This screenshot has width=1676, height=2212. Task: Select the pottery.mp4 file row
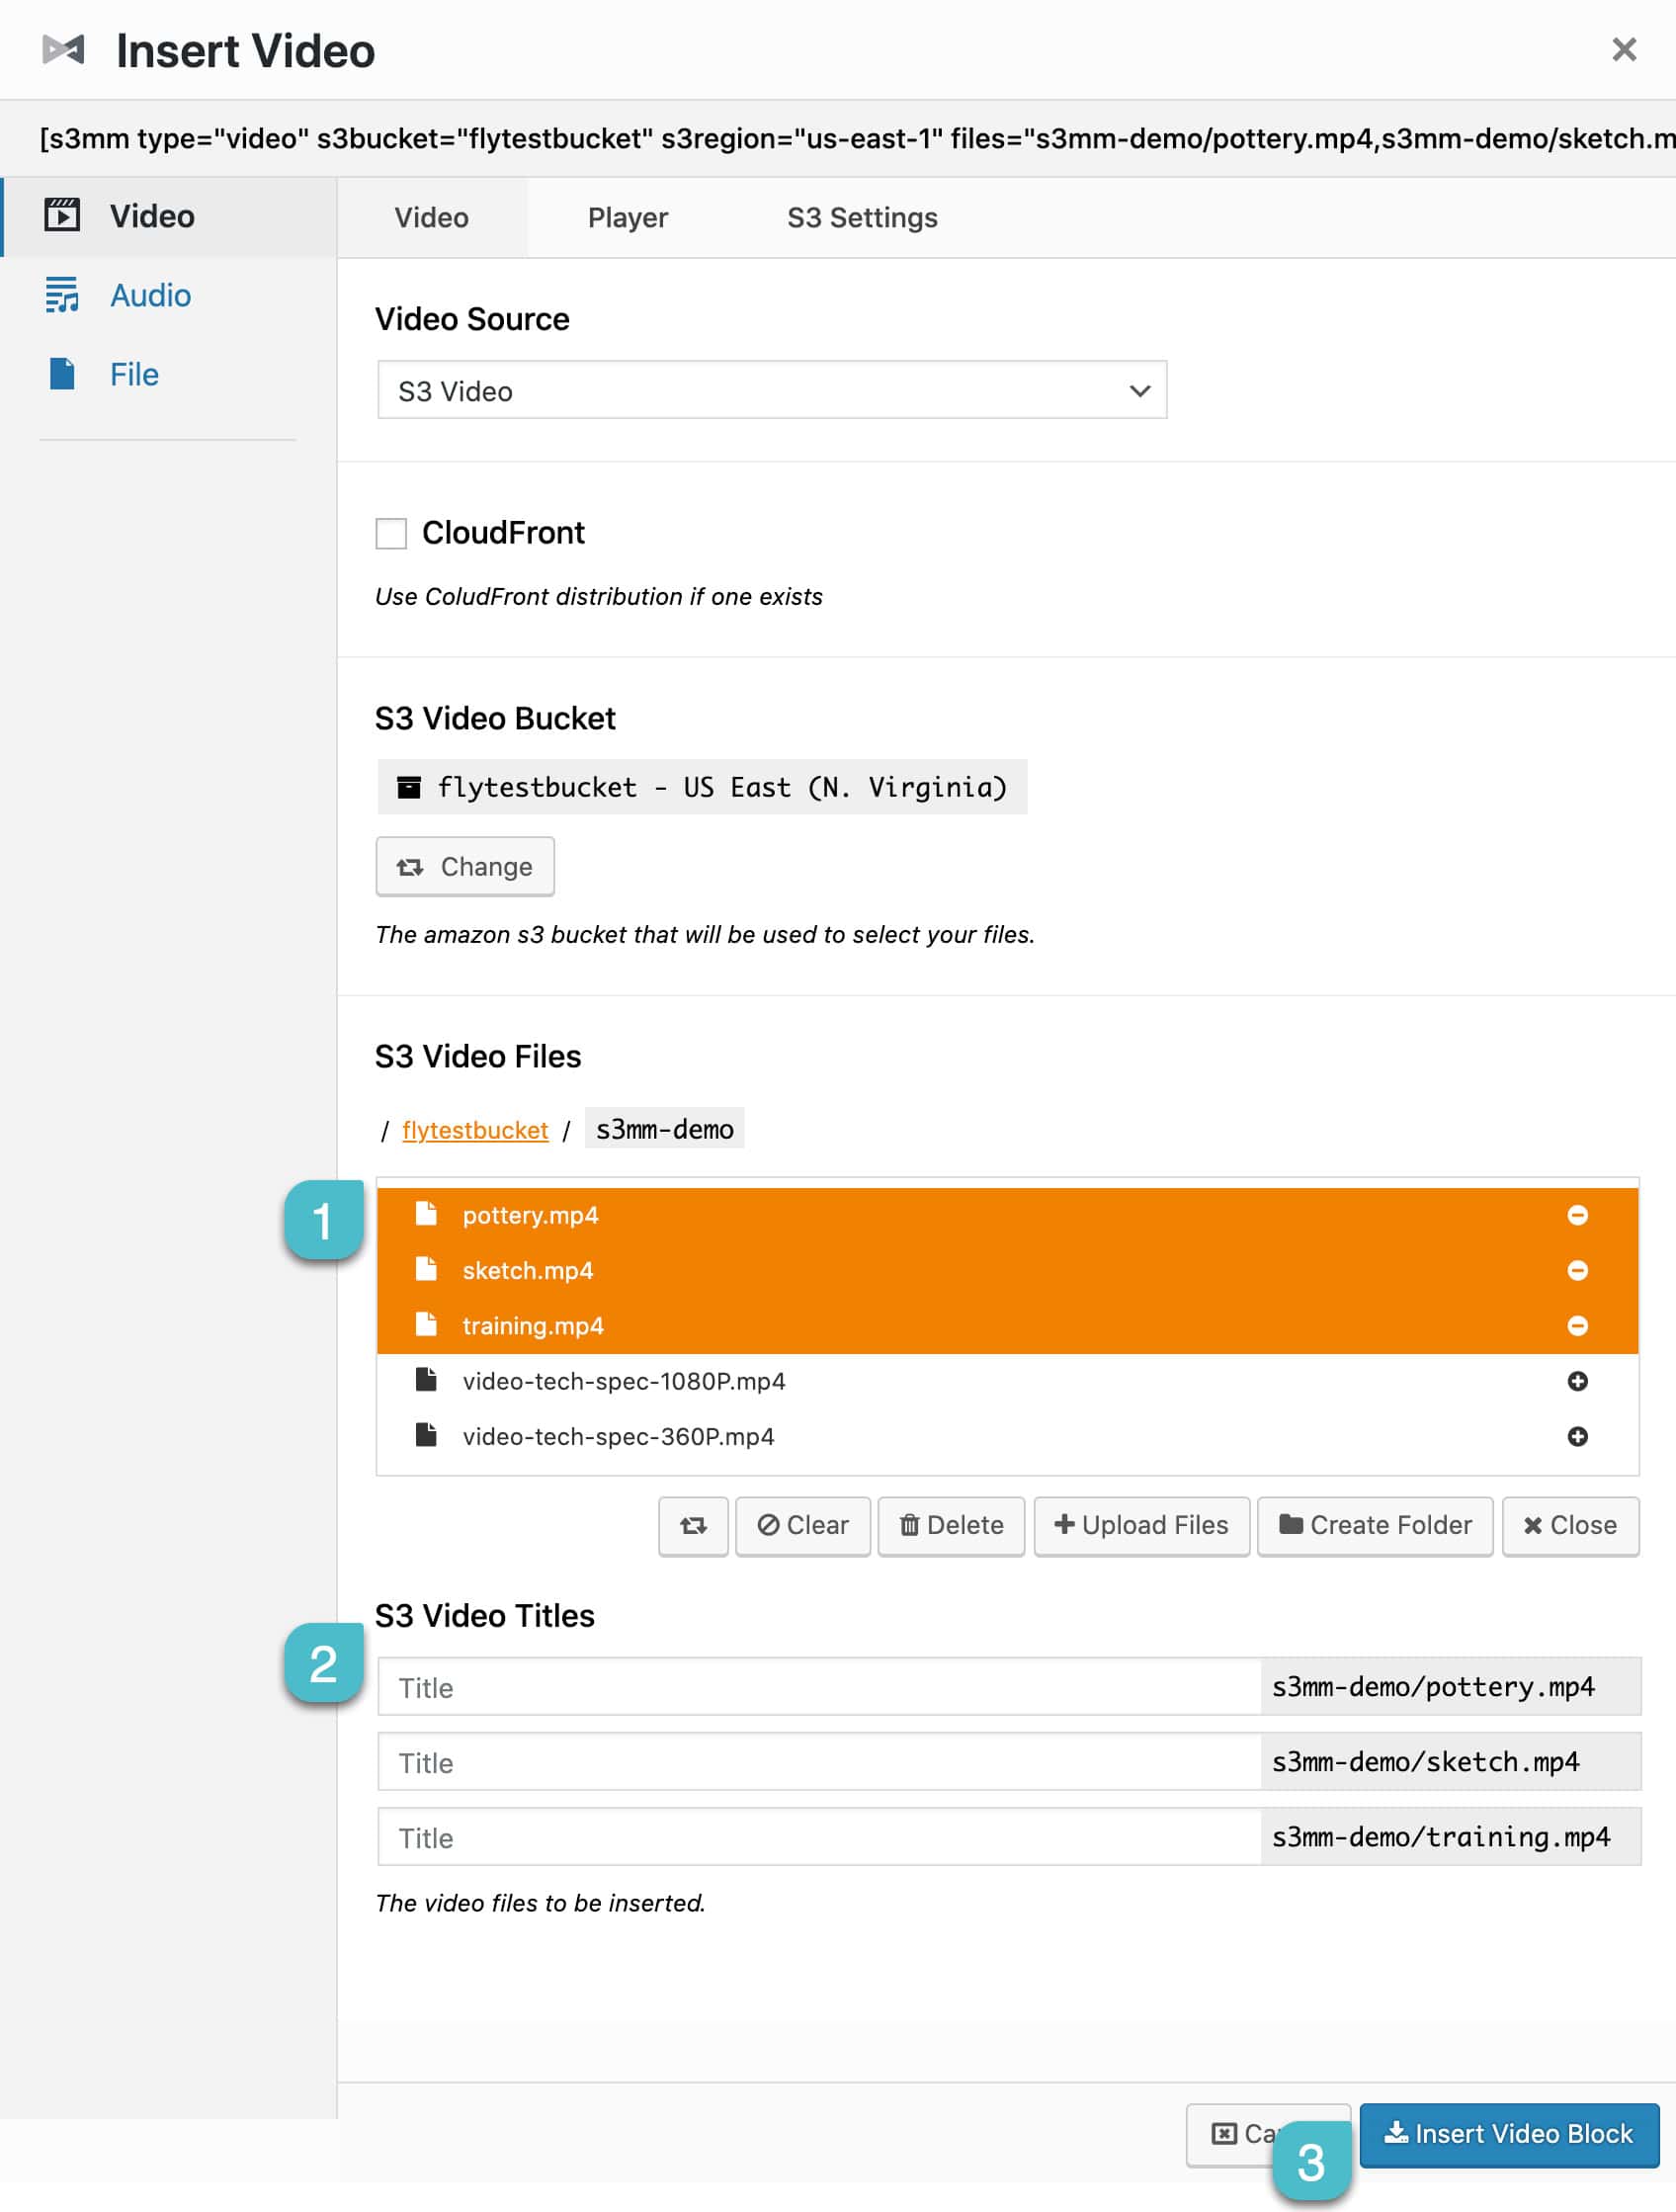[1007, 1215]
